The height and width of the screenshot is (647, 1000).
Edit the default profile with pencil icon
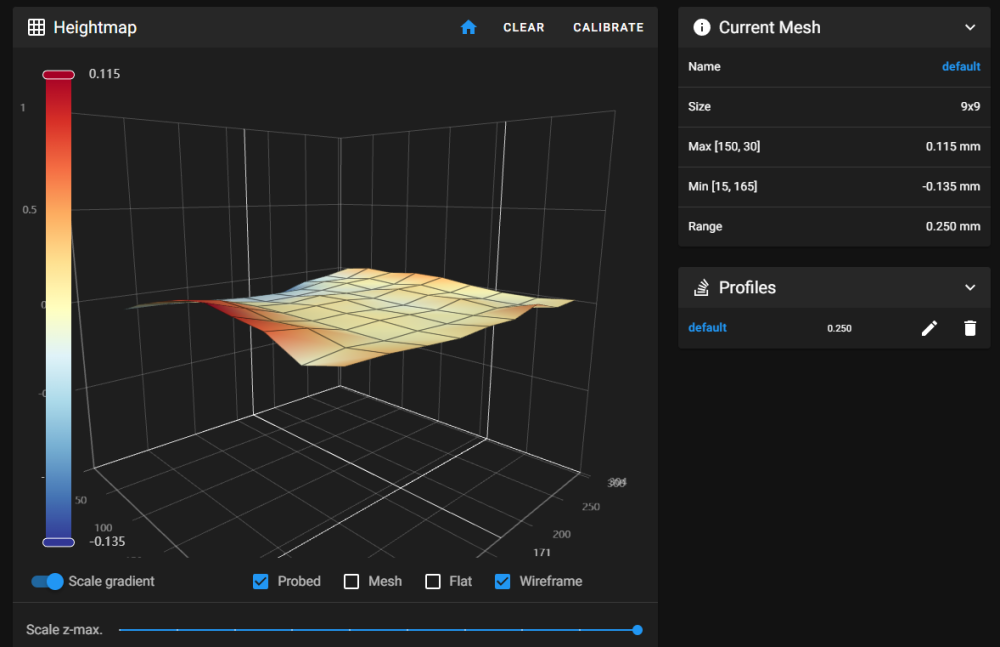(x=929, y=328)
